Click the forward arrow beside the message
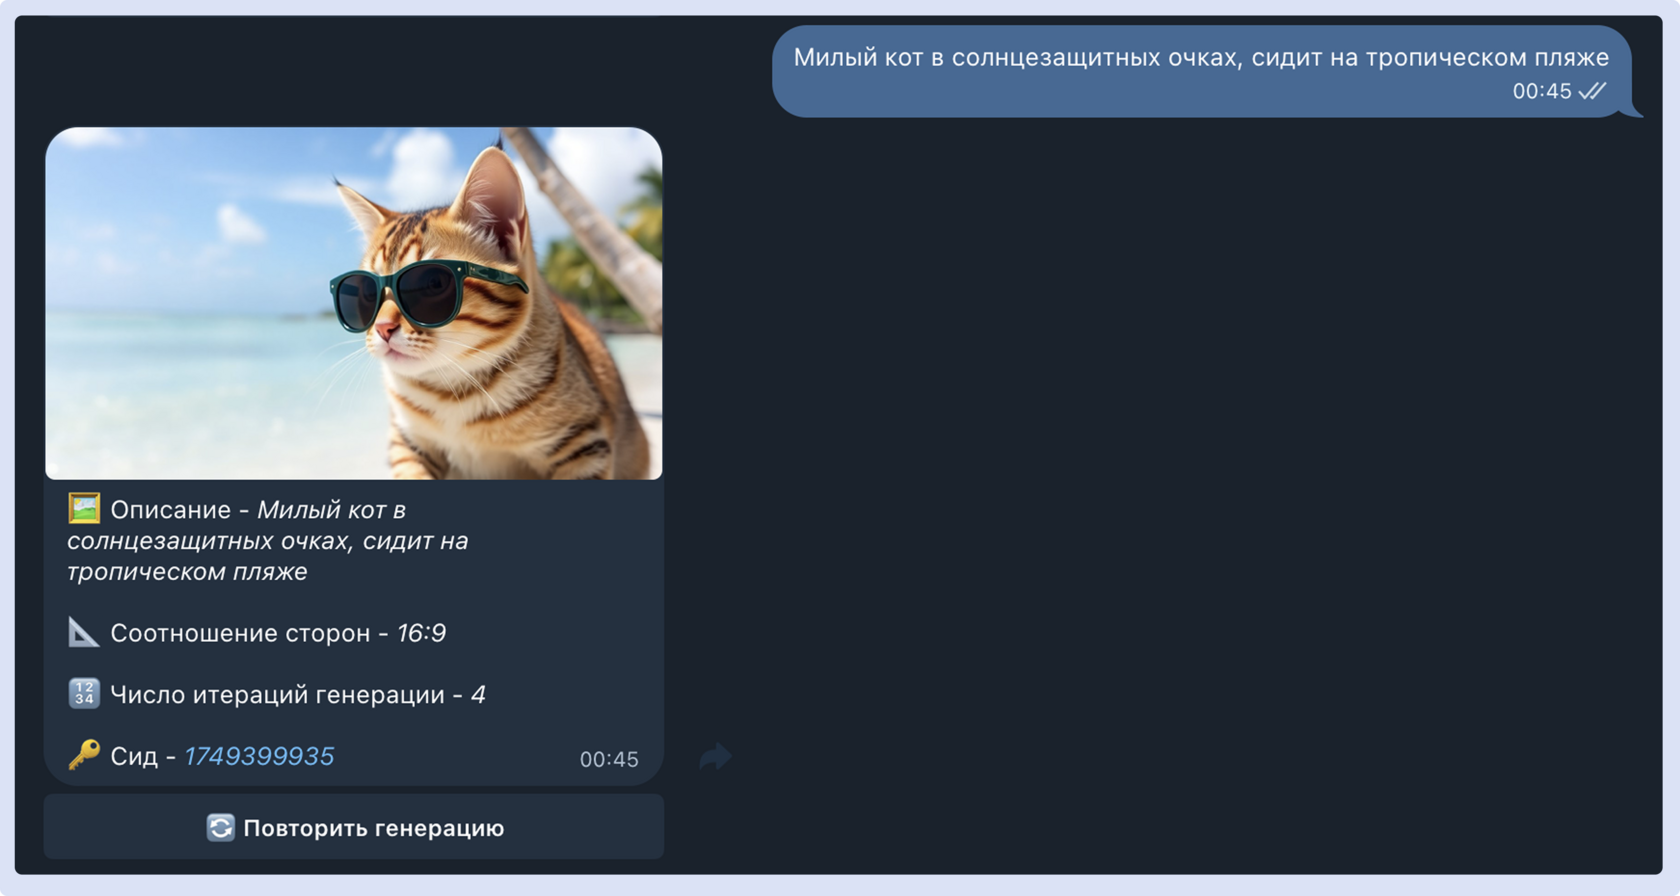 (715, 757)
